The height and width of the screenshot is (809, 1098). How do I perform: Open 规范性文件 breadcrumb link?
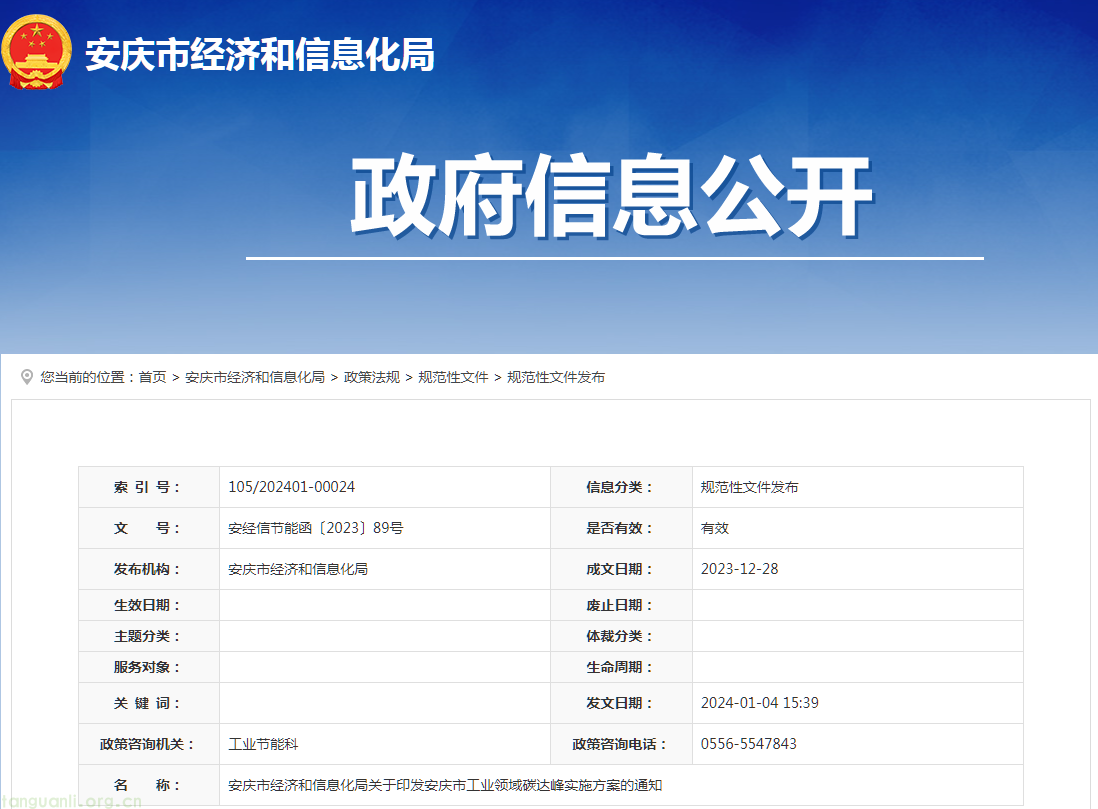click(x=453, y=377)
